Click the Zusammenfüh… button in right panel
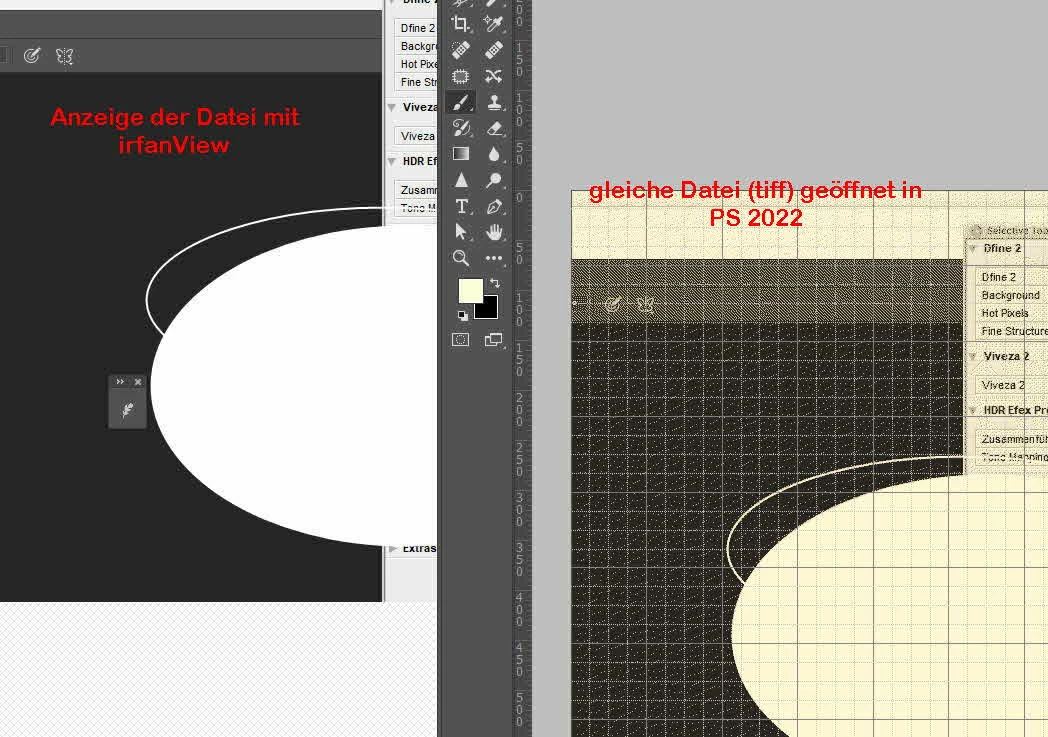Screen dimensions: 1048x737 (1011, 439)
